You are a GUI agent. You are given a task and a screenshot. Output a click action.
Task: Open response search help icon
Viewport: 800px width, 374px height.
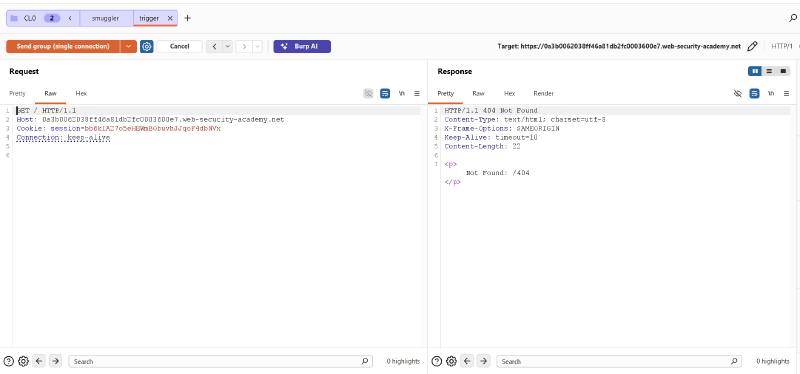pyautogui.click(x=437, y=361)
